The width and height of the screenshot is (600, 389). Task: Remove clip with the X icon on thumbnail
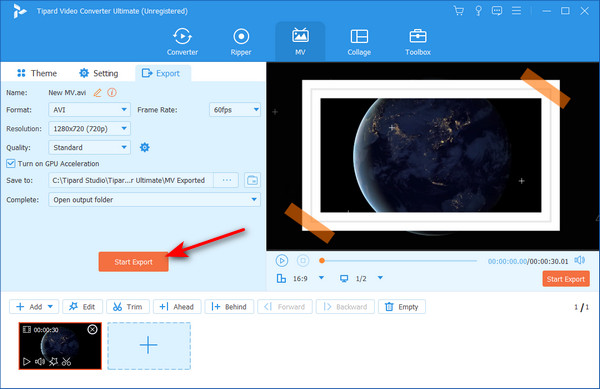[92, 329]
